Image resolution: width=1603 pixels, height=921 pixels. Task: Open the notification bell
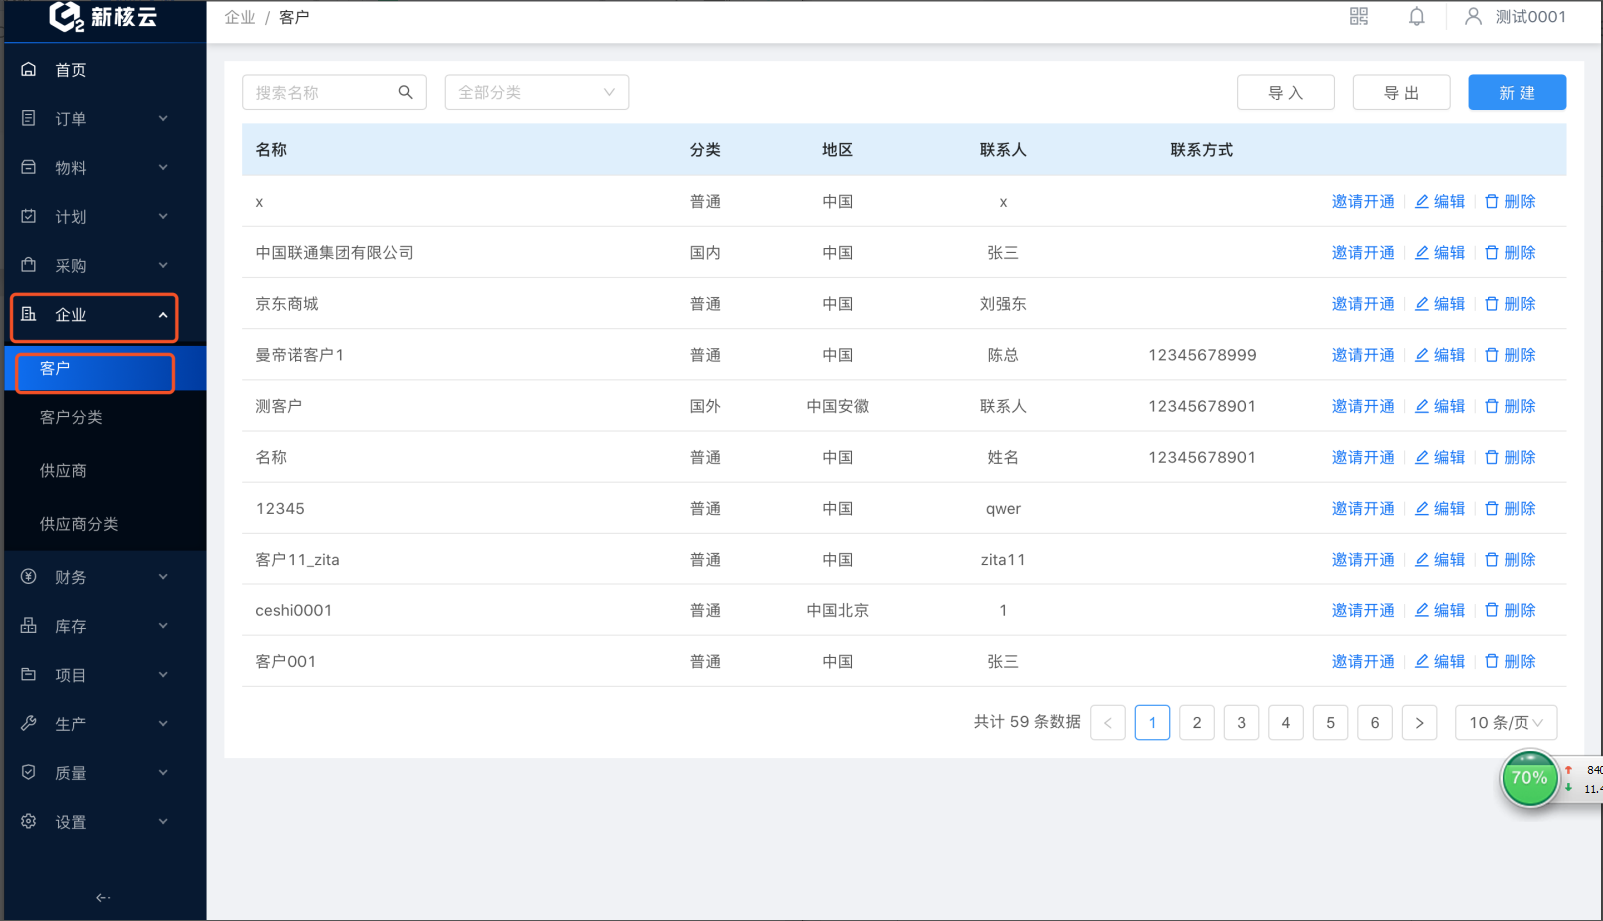pyautogui.click(x=1417, y=16)
